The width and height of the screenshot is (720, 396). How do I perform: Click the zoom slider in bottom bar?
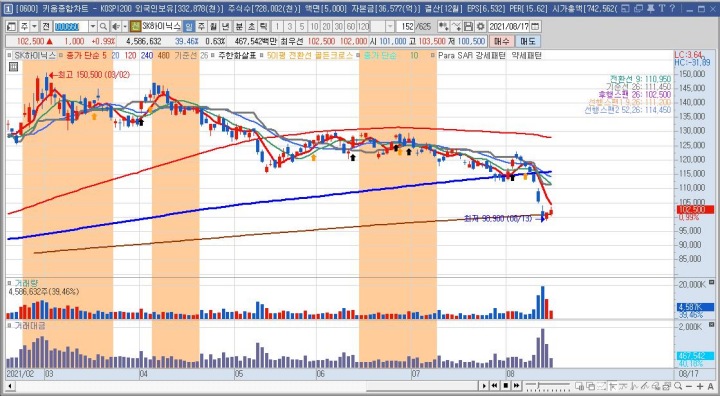[x=547, y=386]
